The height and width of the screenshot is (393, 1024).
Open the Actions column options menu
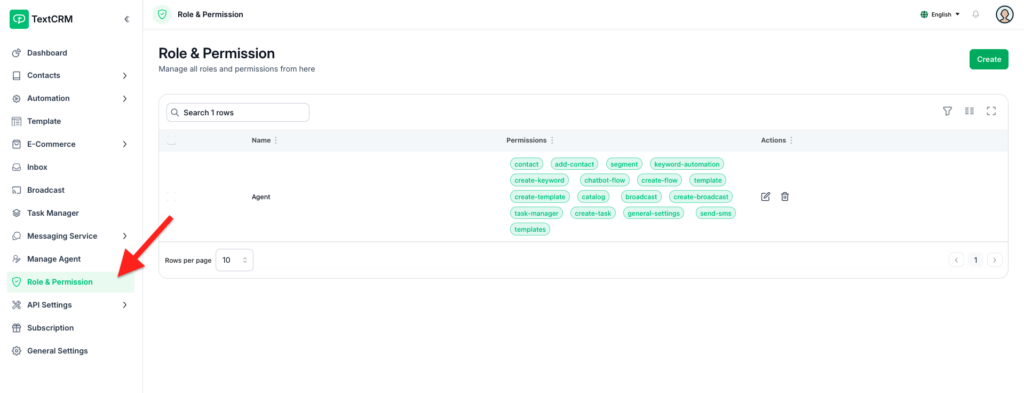(792, 140)
